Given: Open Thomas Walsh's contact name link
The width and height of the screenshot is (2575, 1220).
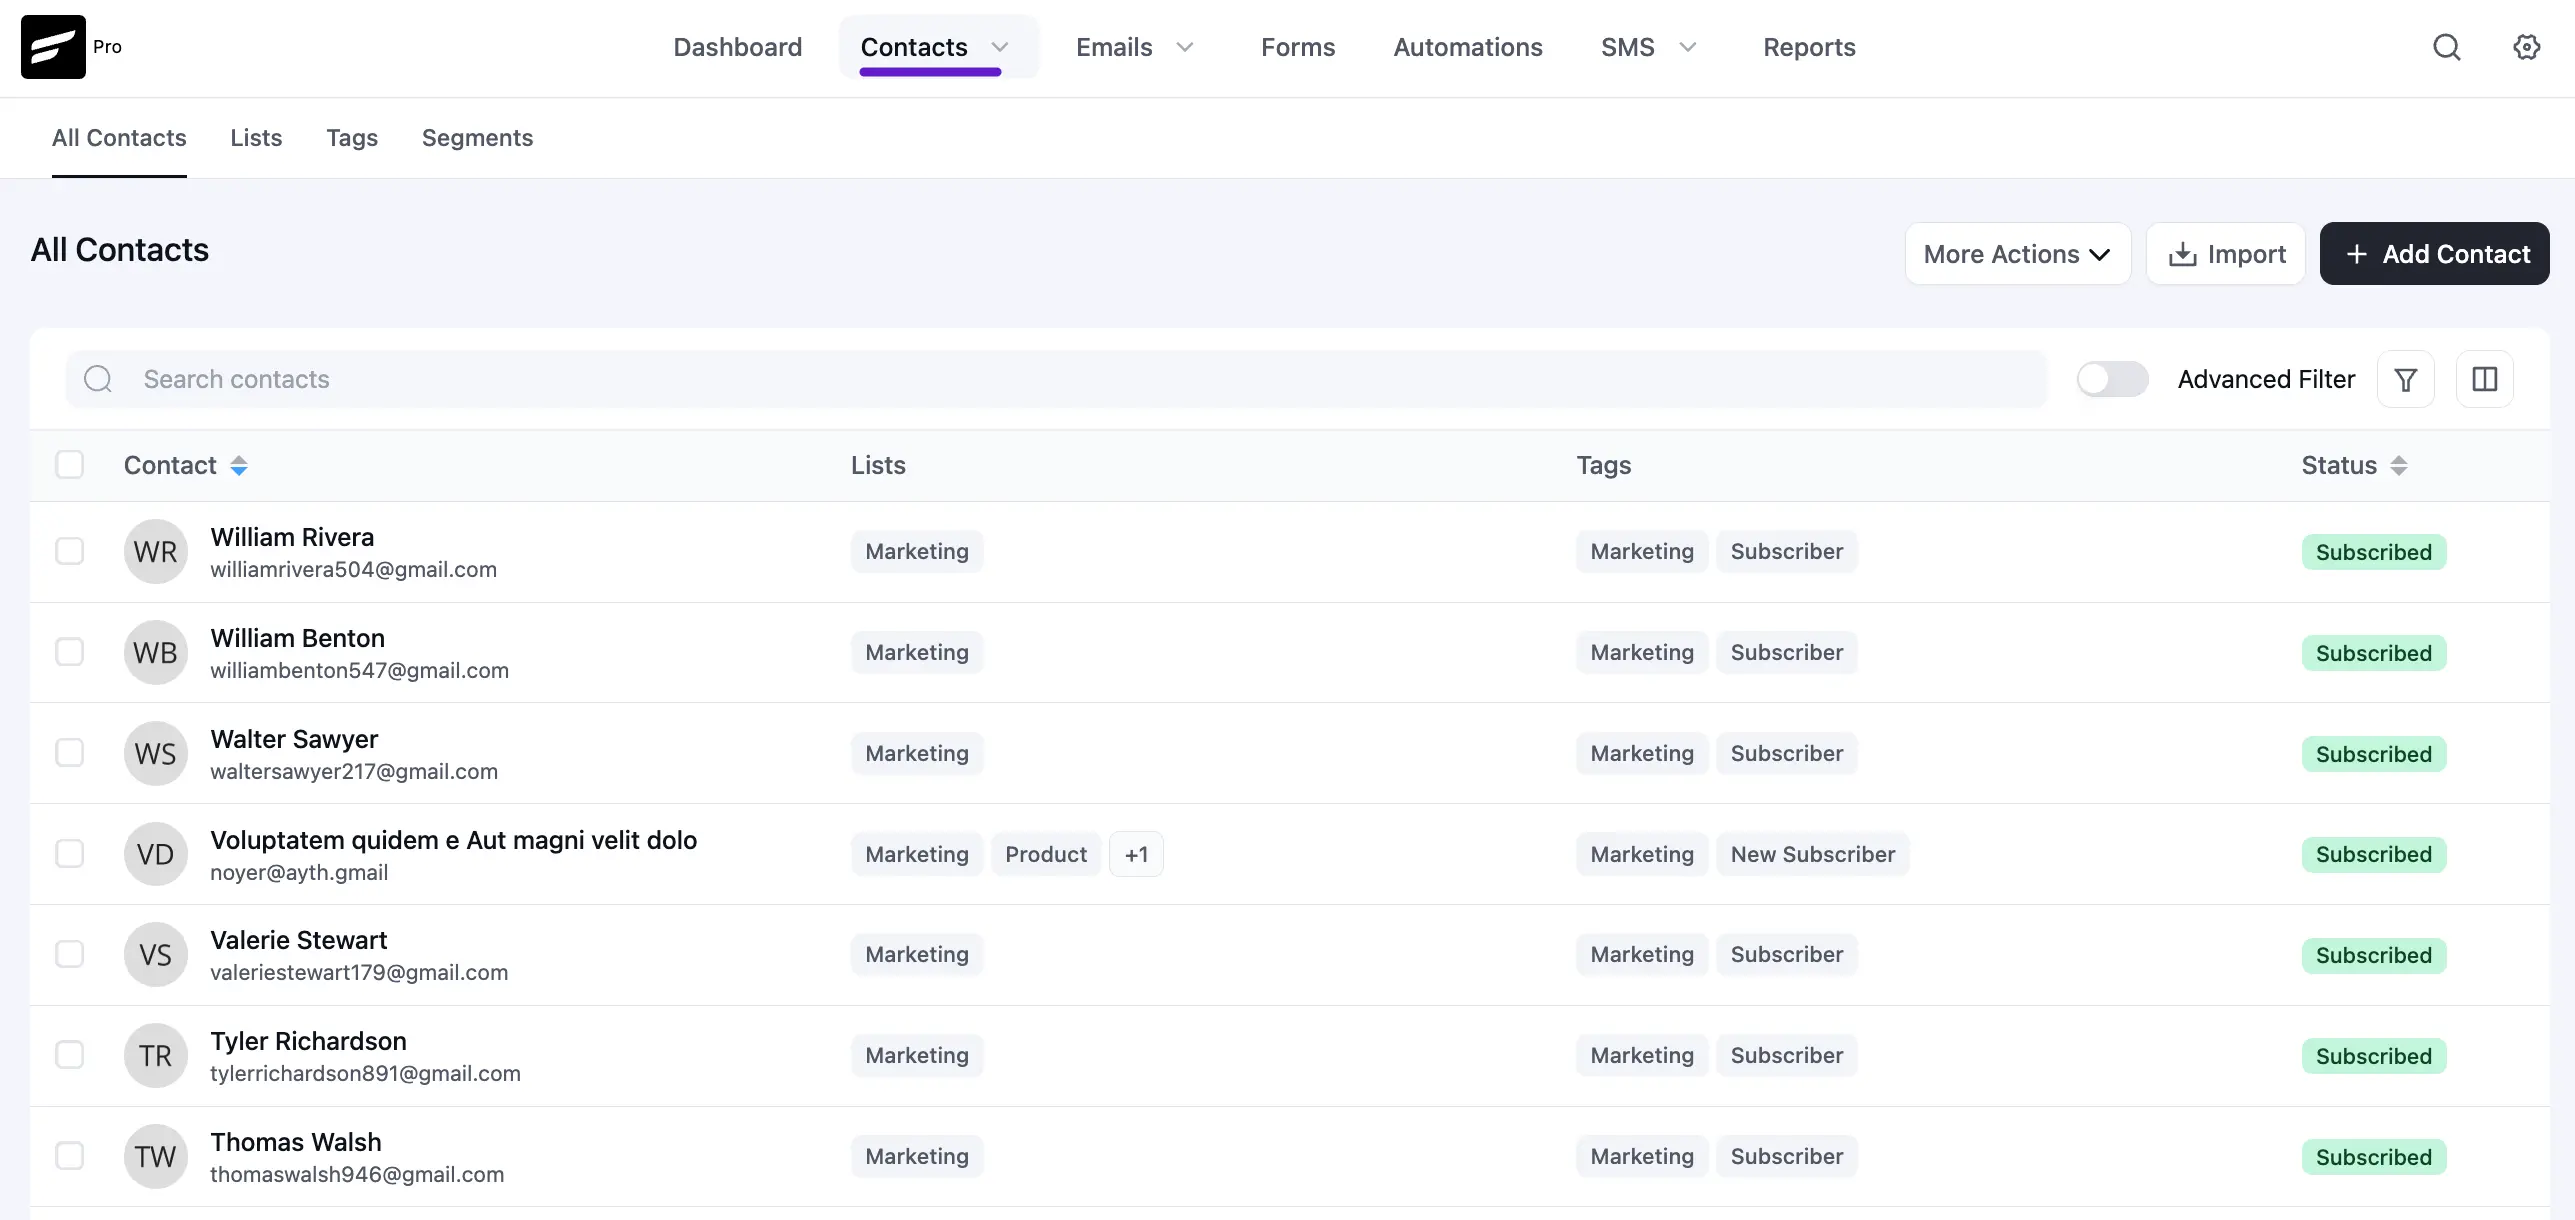Looking at the screenshot, I should tap(295, 1142).
